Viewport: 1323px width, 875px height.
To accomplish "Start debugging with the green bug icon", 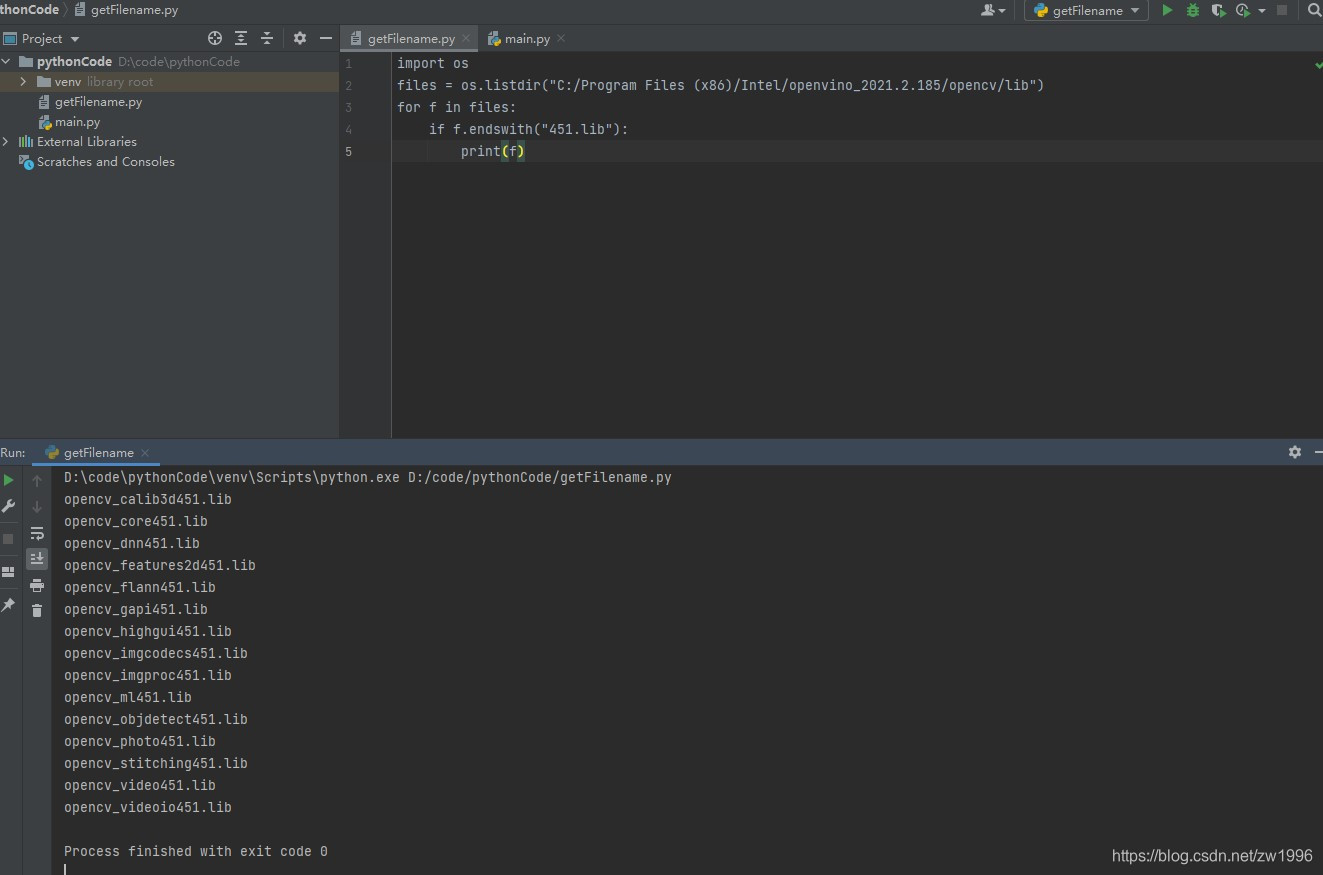I will 1193,10.
